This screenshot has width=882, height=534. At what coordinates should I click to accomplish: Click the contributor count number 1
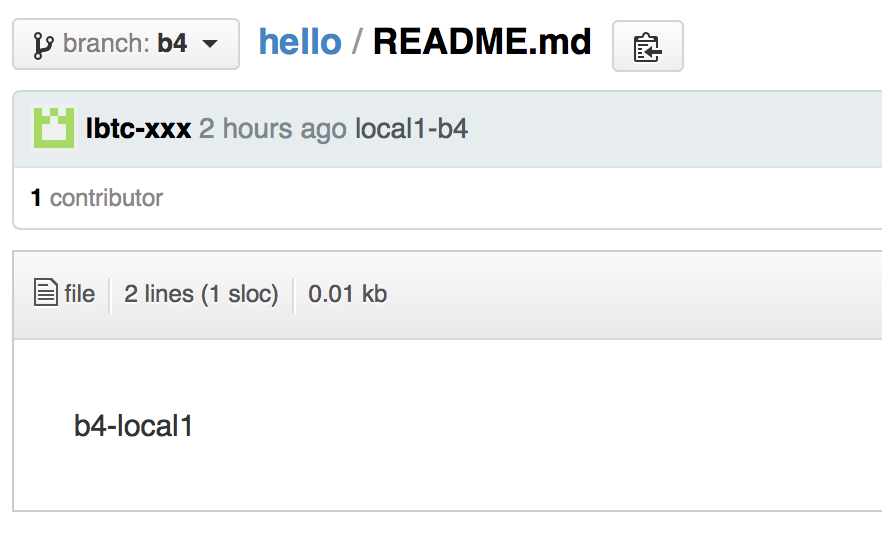(36, 198)
